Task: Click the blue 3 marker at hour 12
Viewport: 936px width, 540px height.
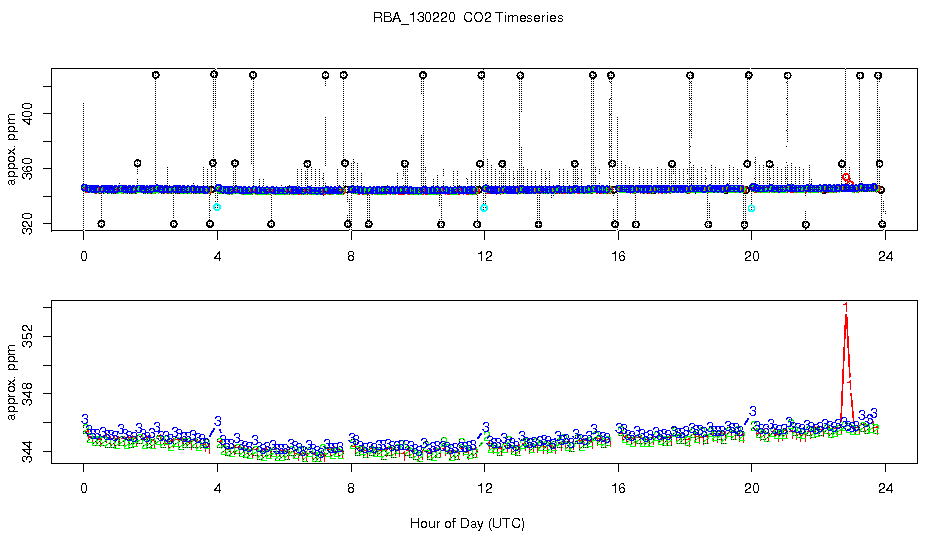Action: (x=486, y=427)
